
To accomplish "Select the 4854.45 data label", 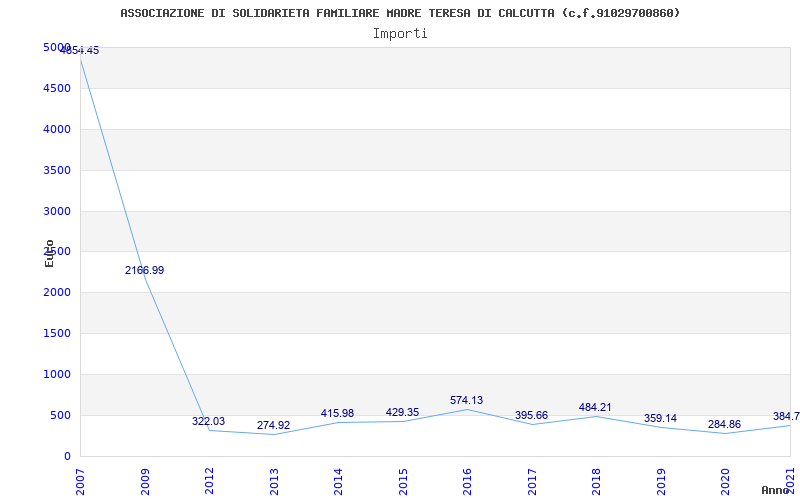I will [x=80, y=51].
